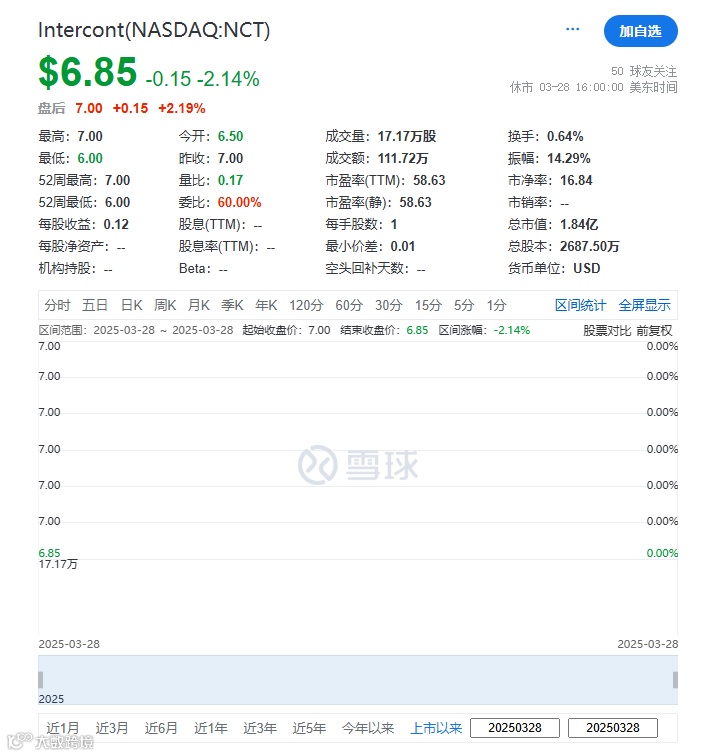
Task: Select 上市以来 since-listing range
Action: point(436,728)
